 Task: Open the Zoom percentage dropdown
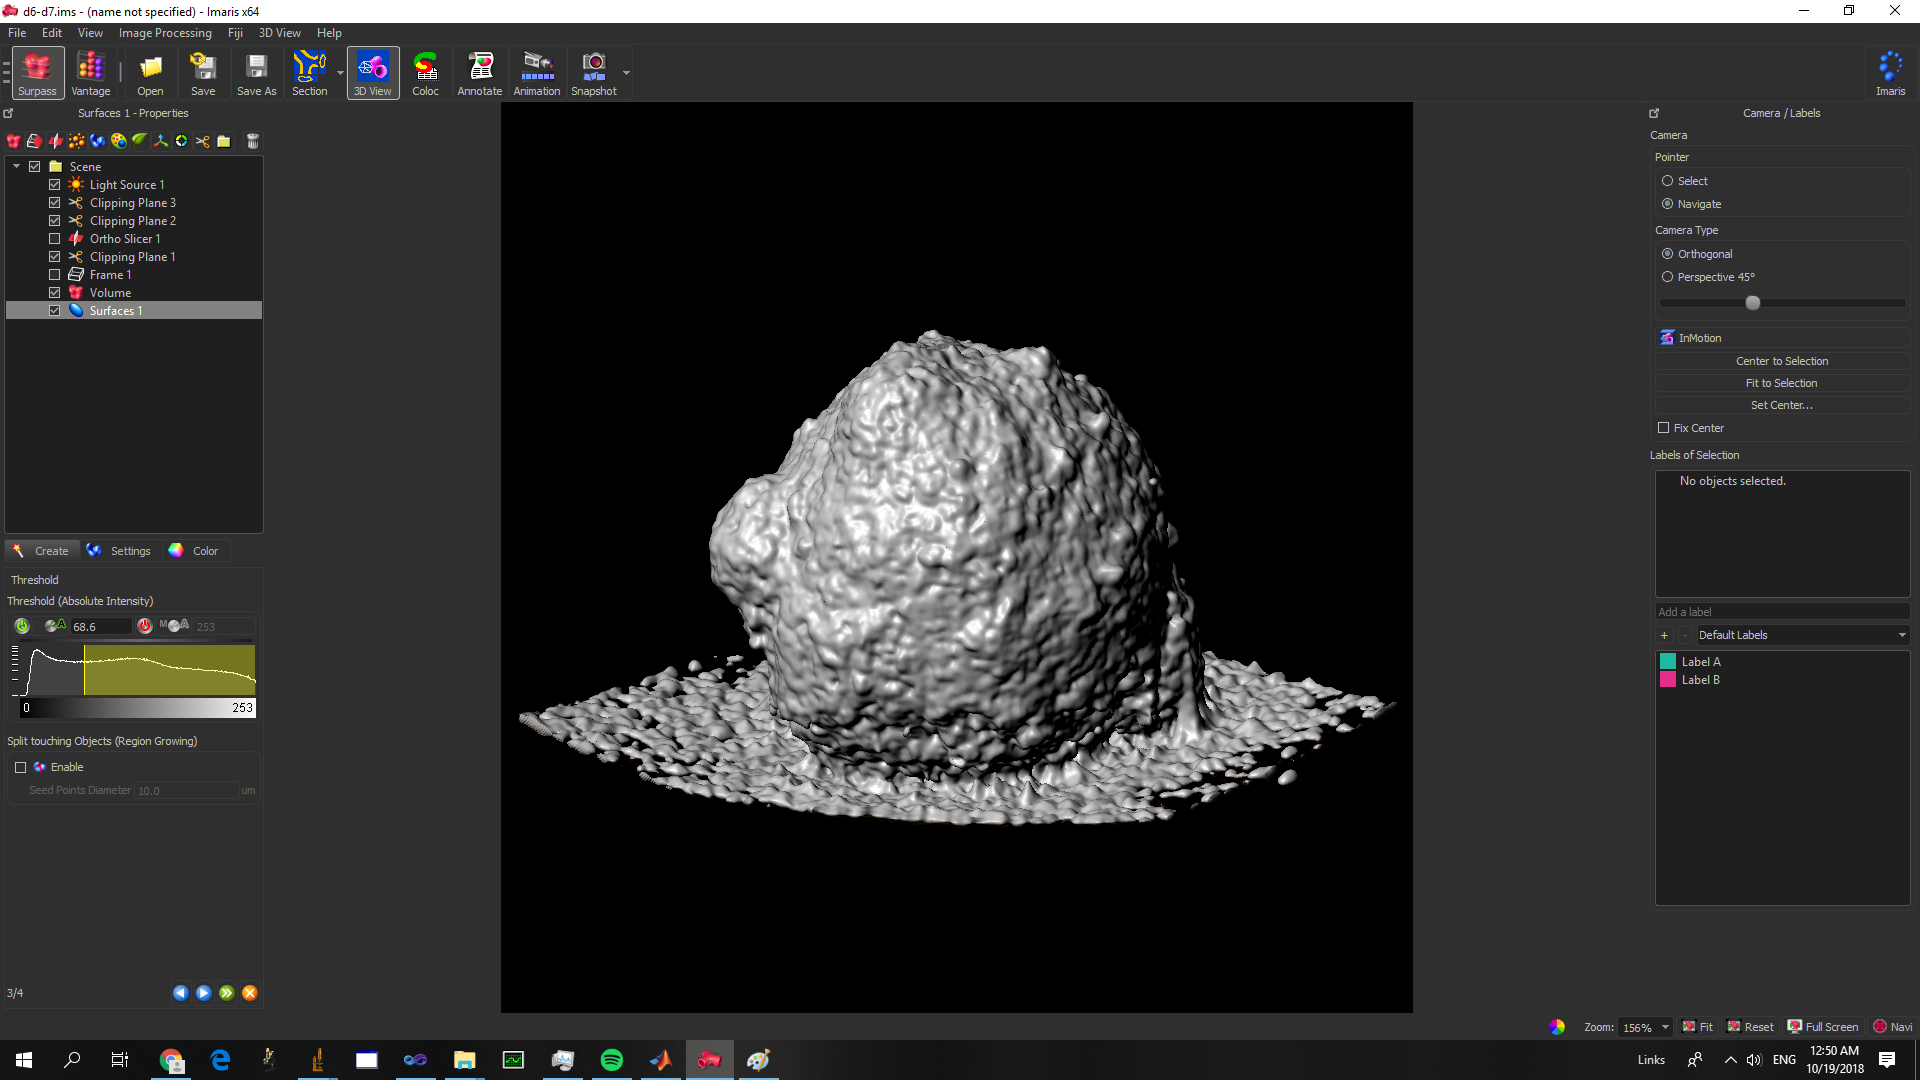1665,1027
